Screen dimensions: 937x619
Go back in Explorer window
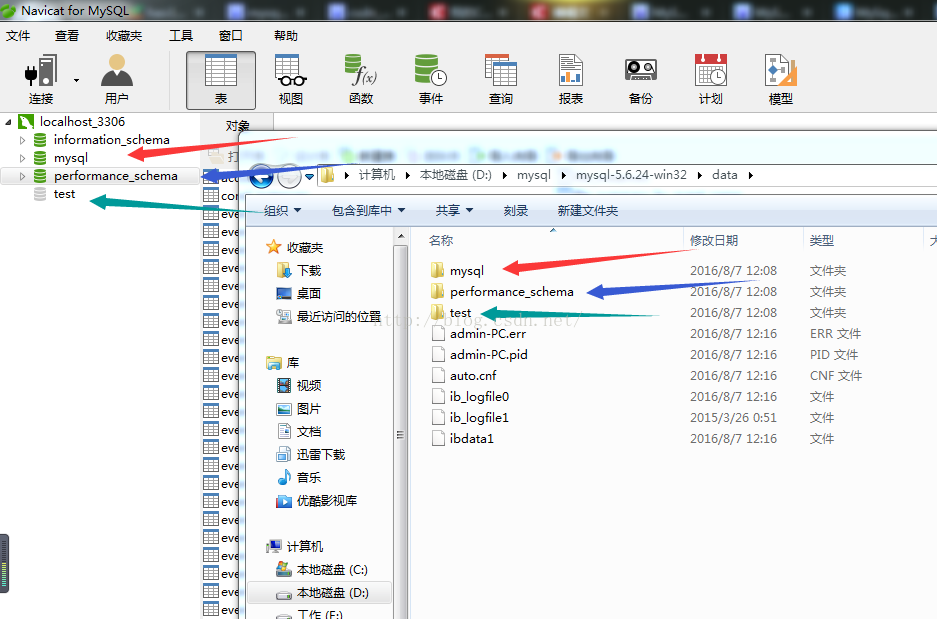pos(261,176)
